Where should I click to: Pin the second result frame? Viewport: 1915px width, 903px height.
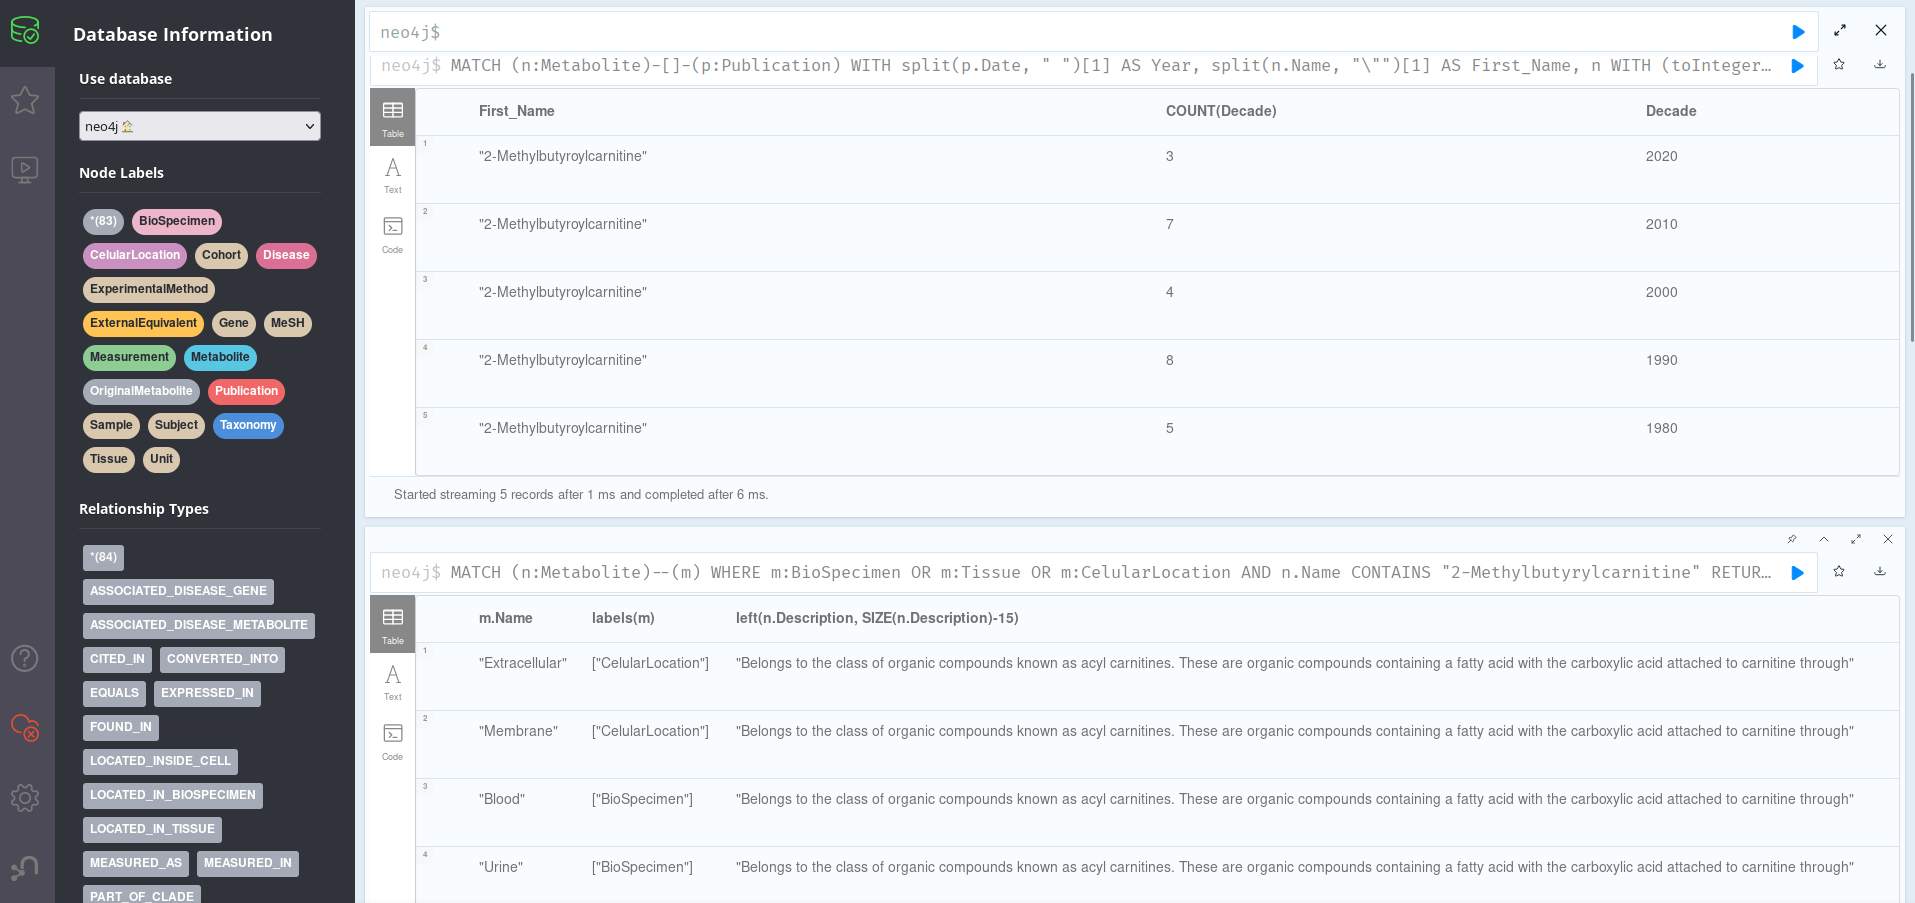click(1792, 539)
